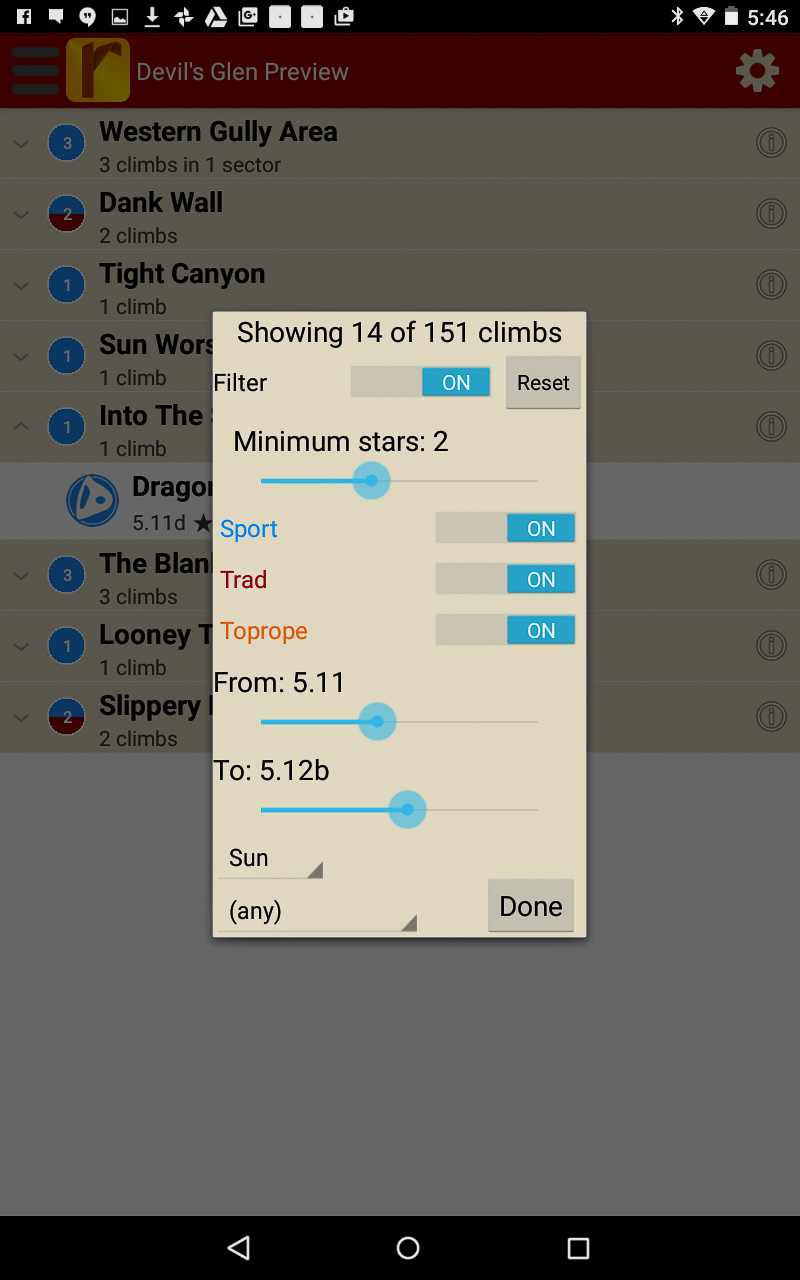Click the Minimum stars slider handle
800x1280 pixels.
(372, 481)
